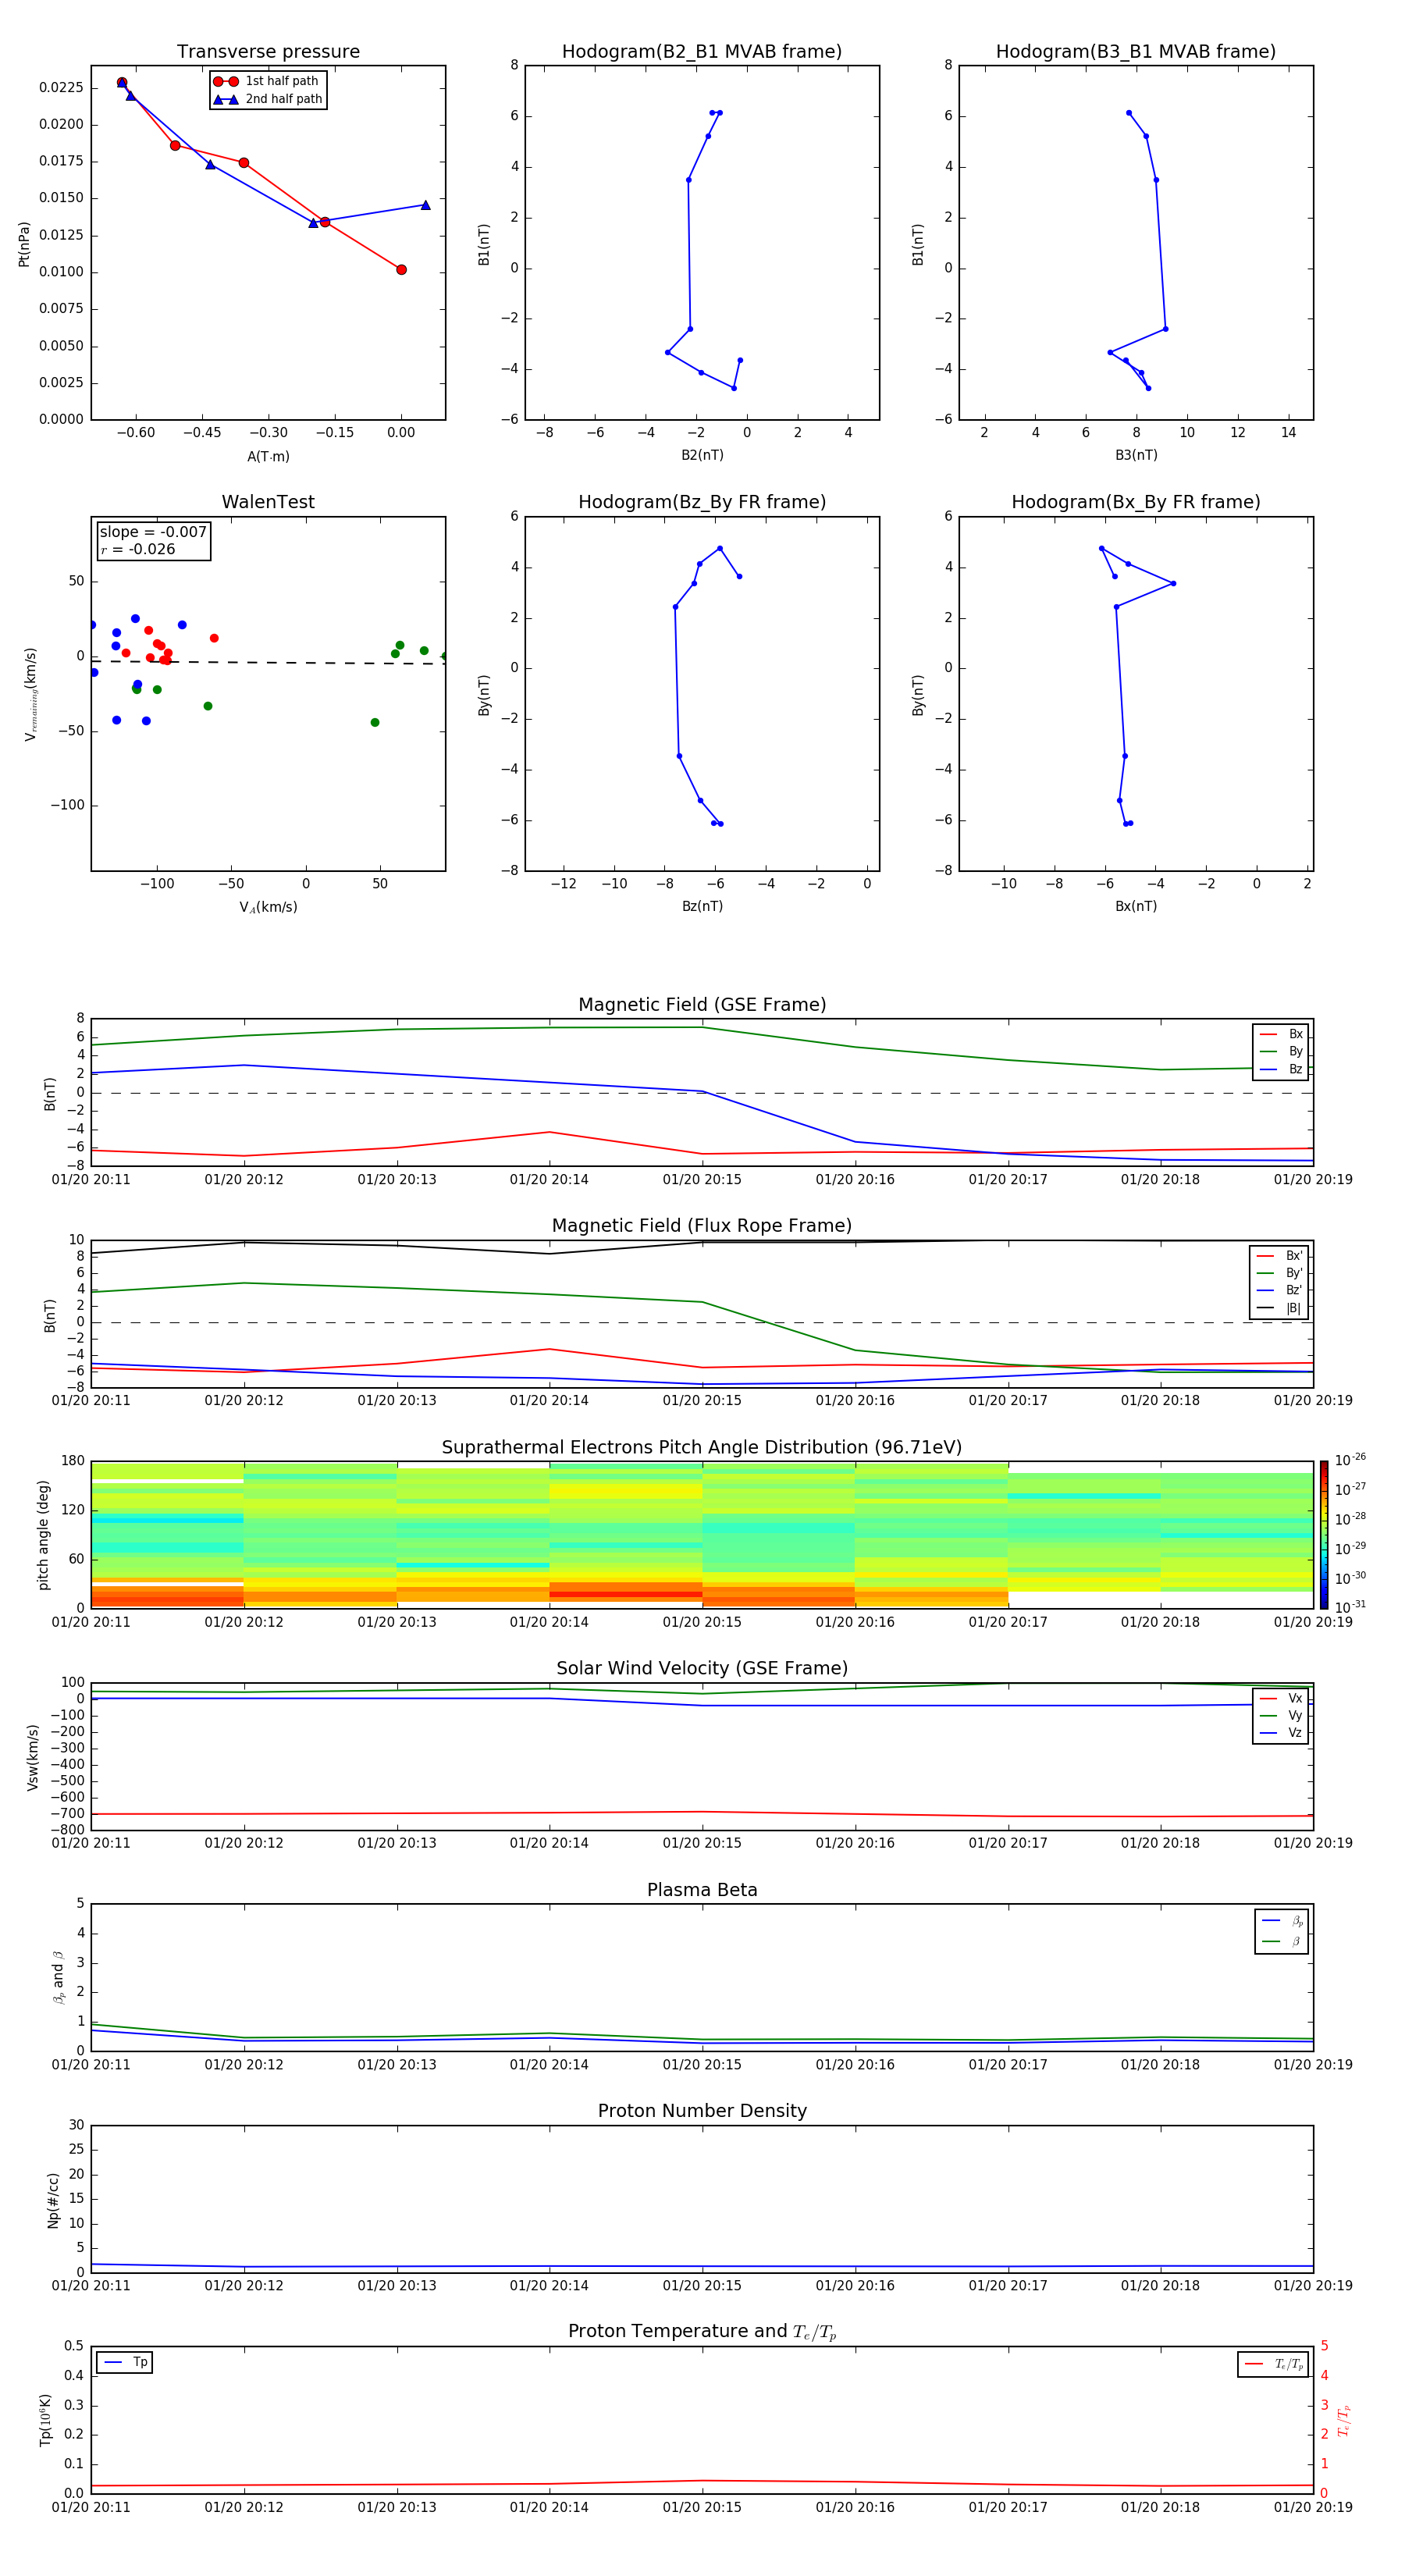Click the "Proton Number Density" title
Screen dimensions: 1405x2576
coord(702,2111)
